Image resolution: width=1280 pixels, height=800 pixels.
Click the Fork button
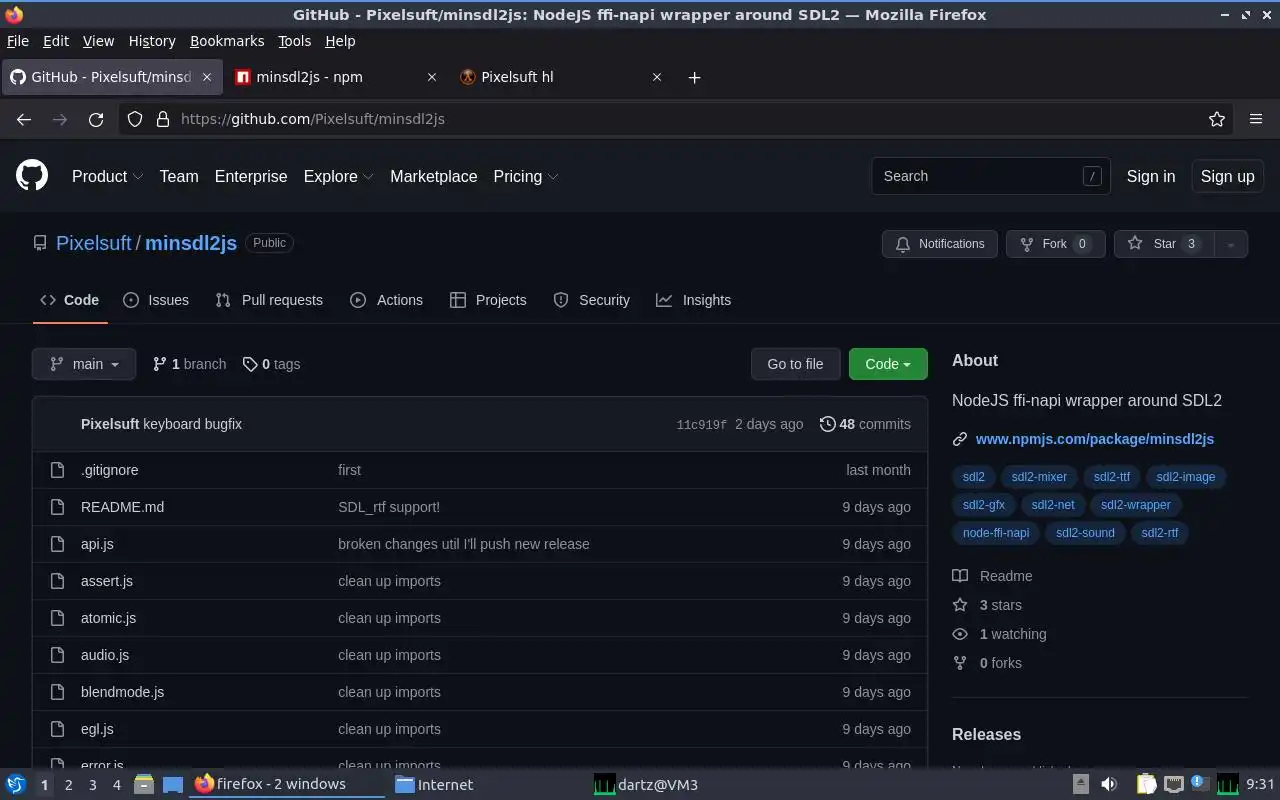[x=1055, y=244]
